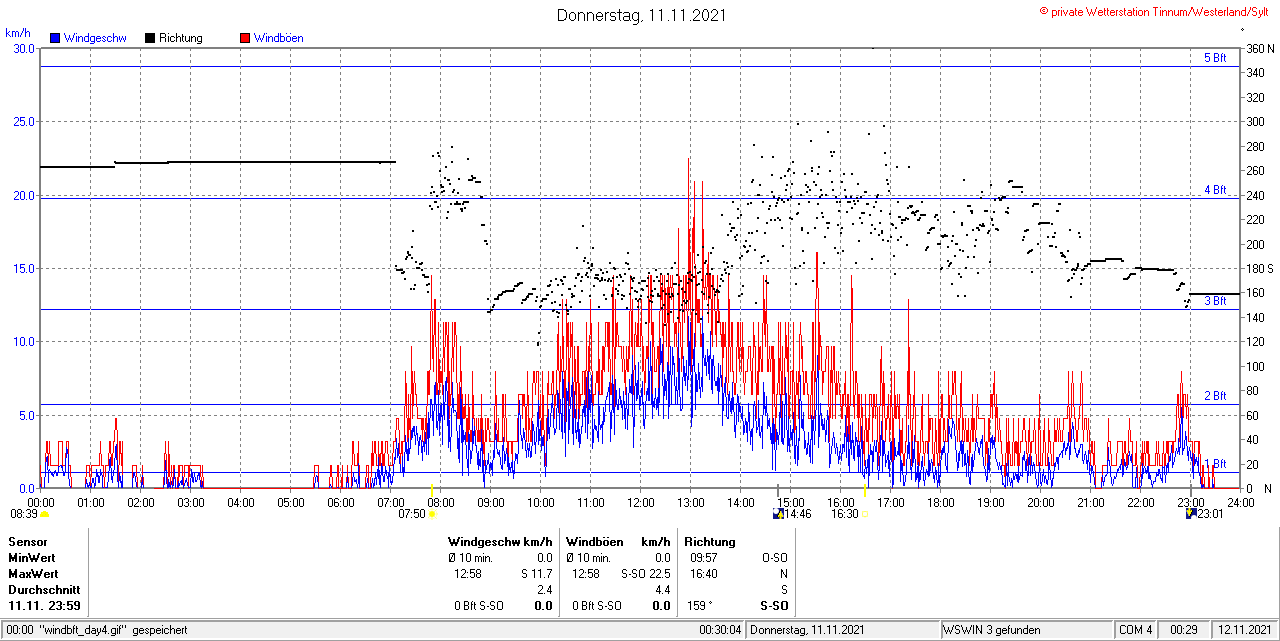Click the moon icon next to 14:46

778,514
